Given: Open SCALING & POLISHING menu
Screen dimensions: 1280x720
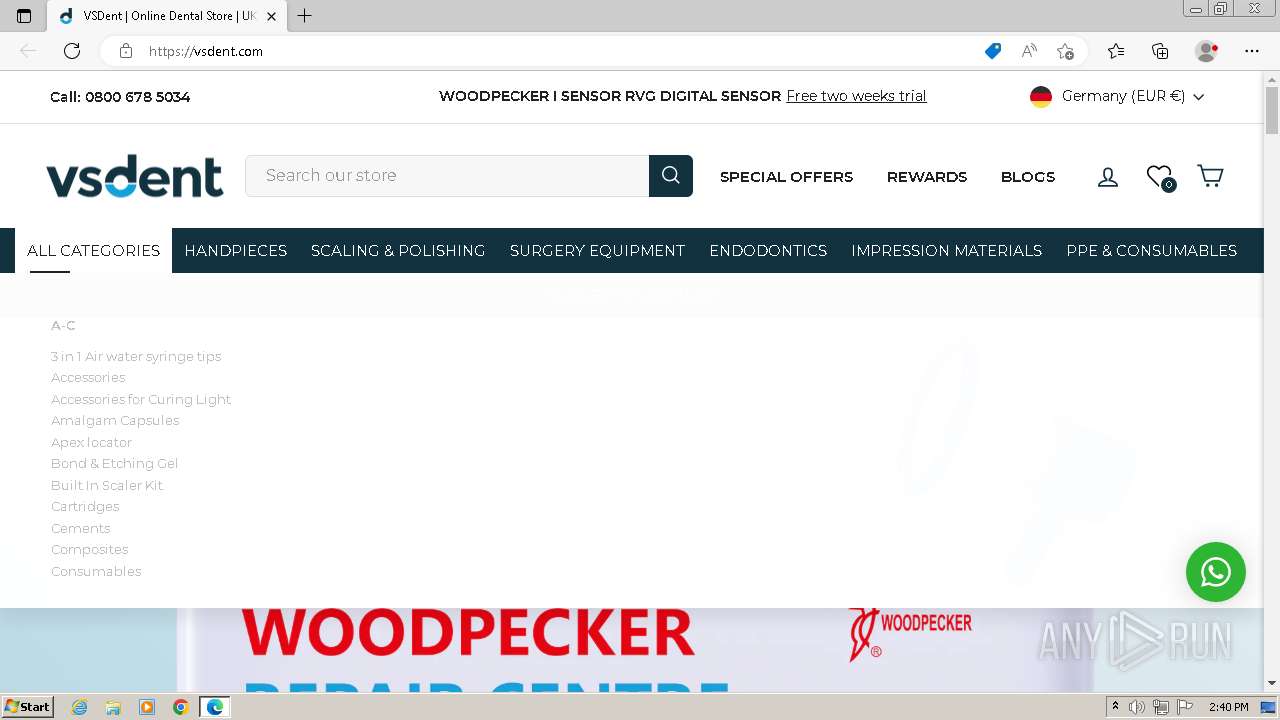Looking at the screenshot, I should tap(398, 251).
